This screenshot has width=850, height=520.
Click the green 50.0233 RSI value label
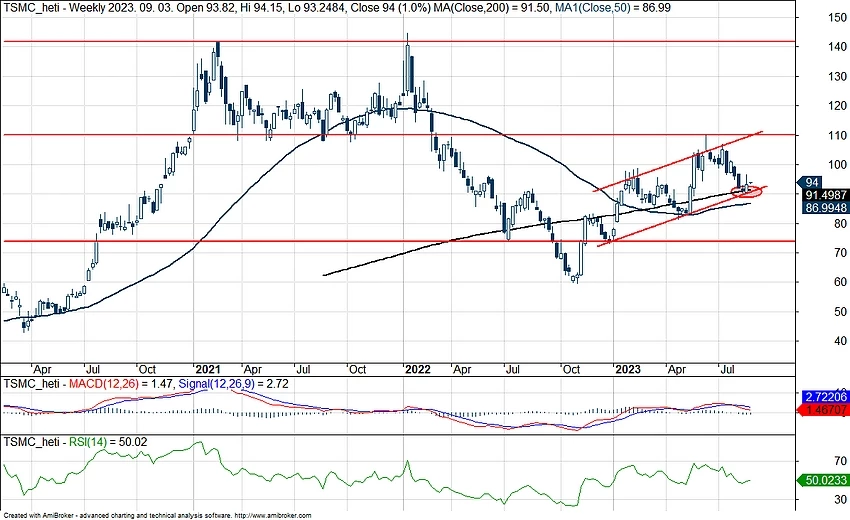(x=825, y=480)
